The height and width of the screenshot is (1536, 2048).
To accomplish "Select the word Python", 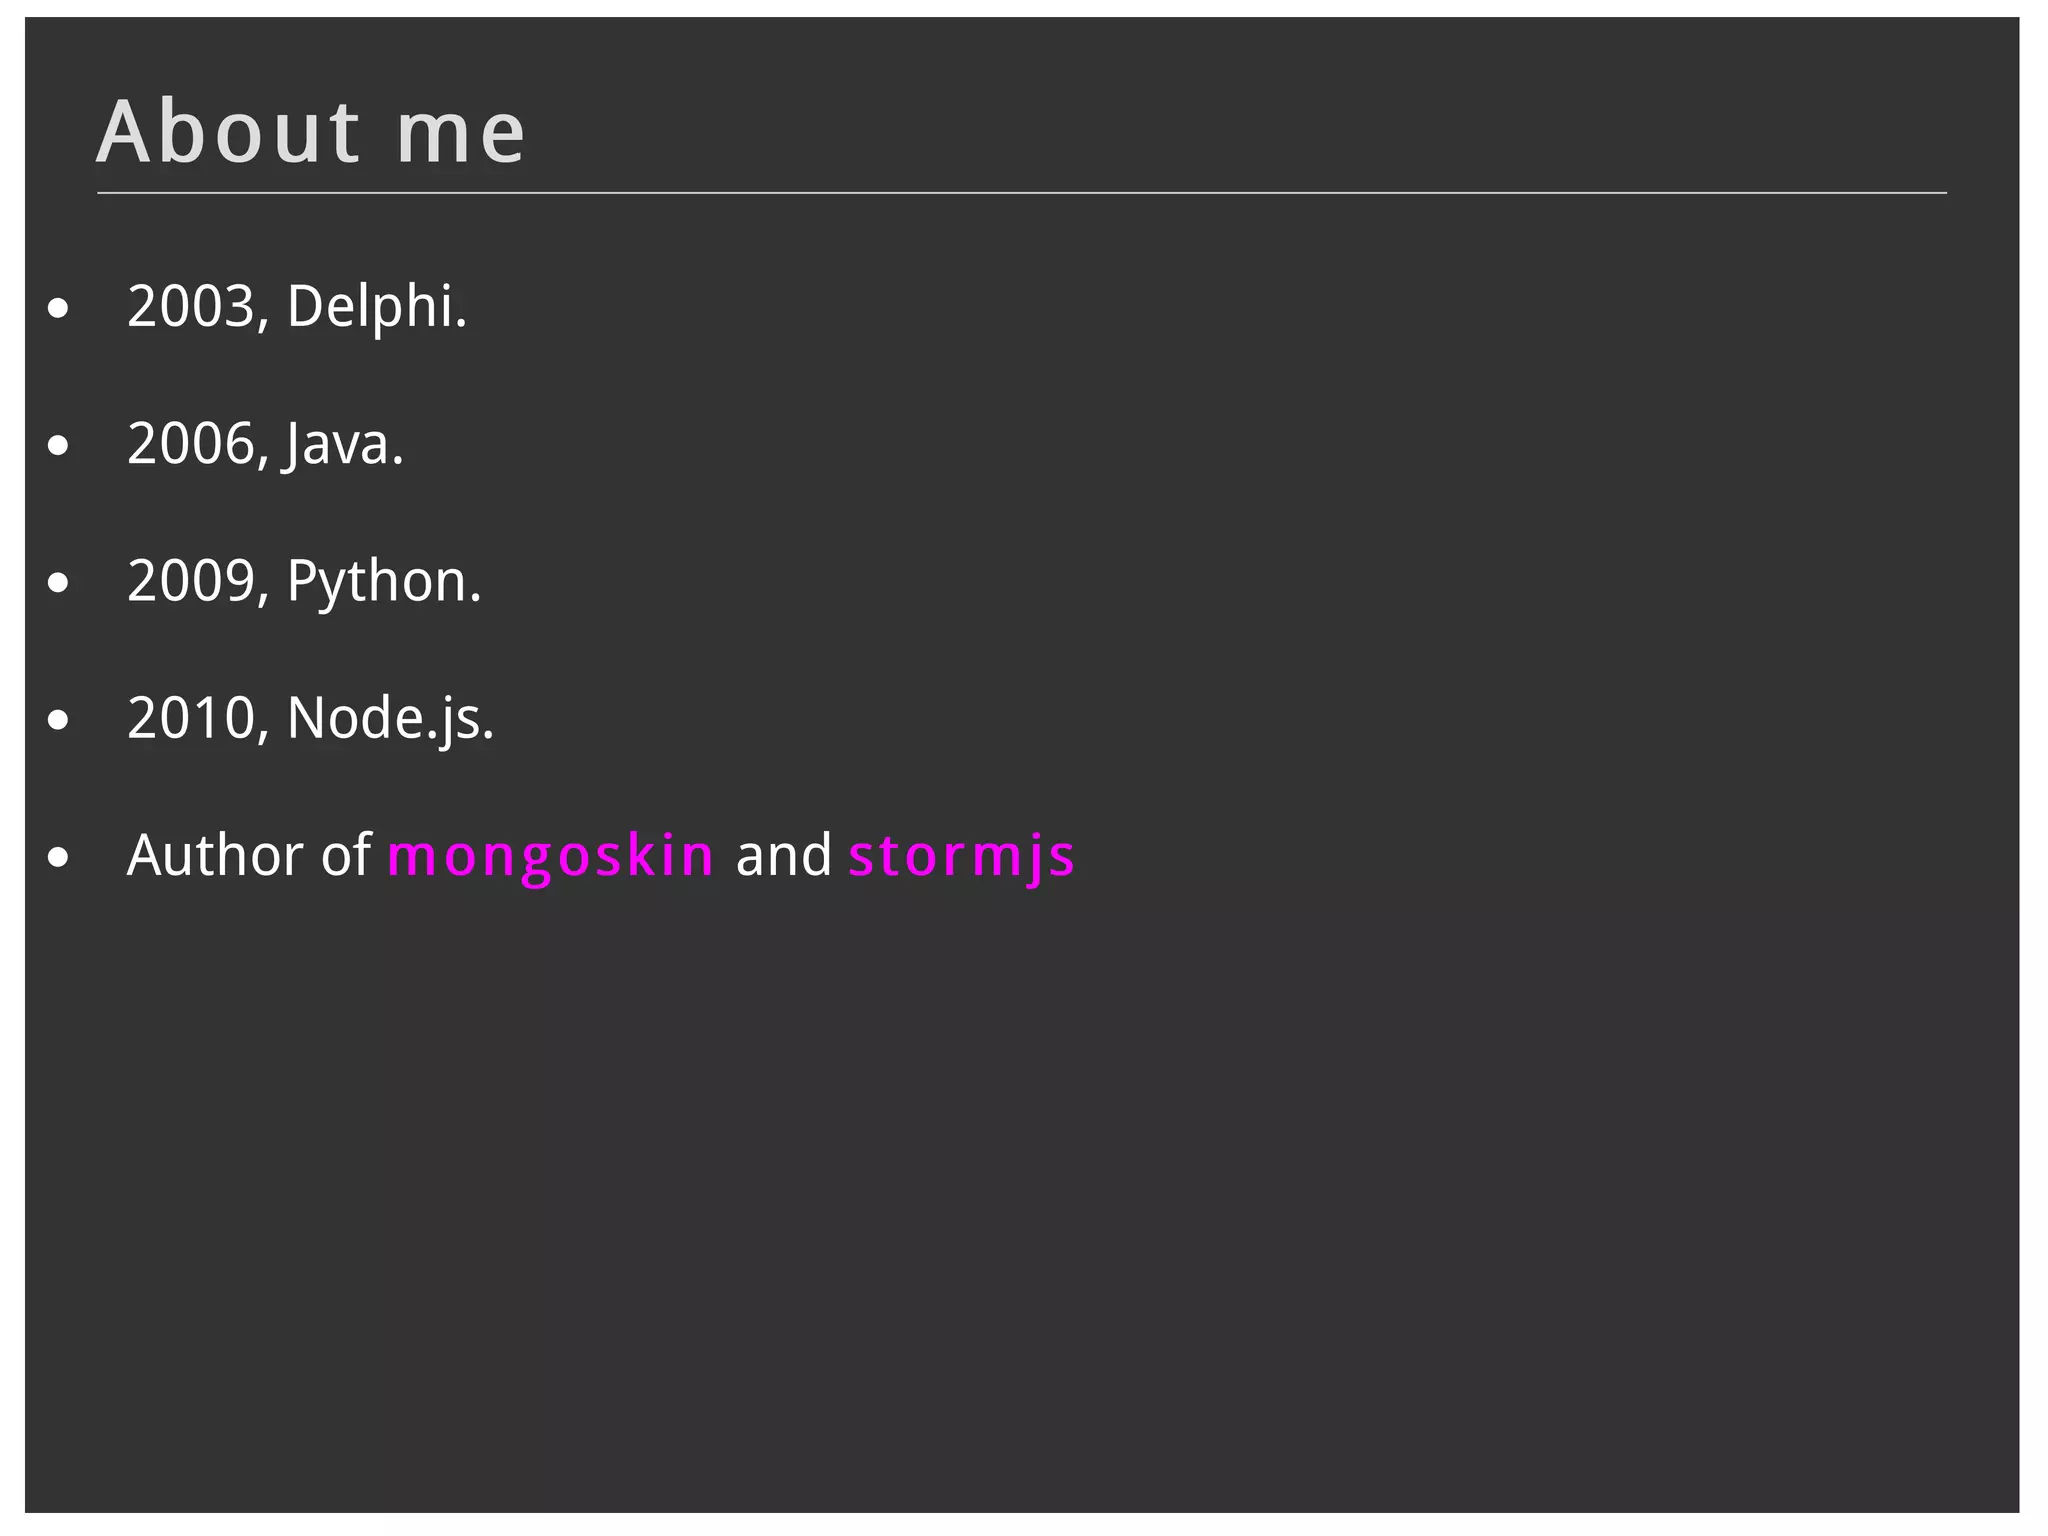I will point(377,581).
